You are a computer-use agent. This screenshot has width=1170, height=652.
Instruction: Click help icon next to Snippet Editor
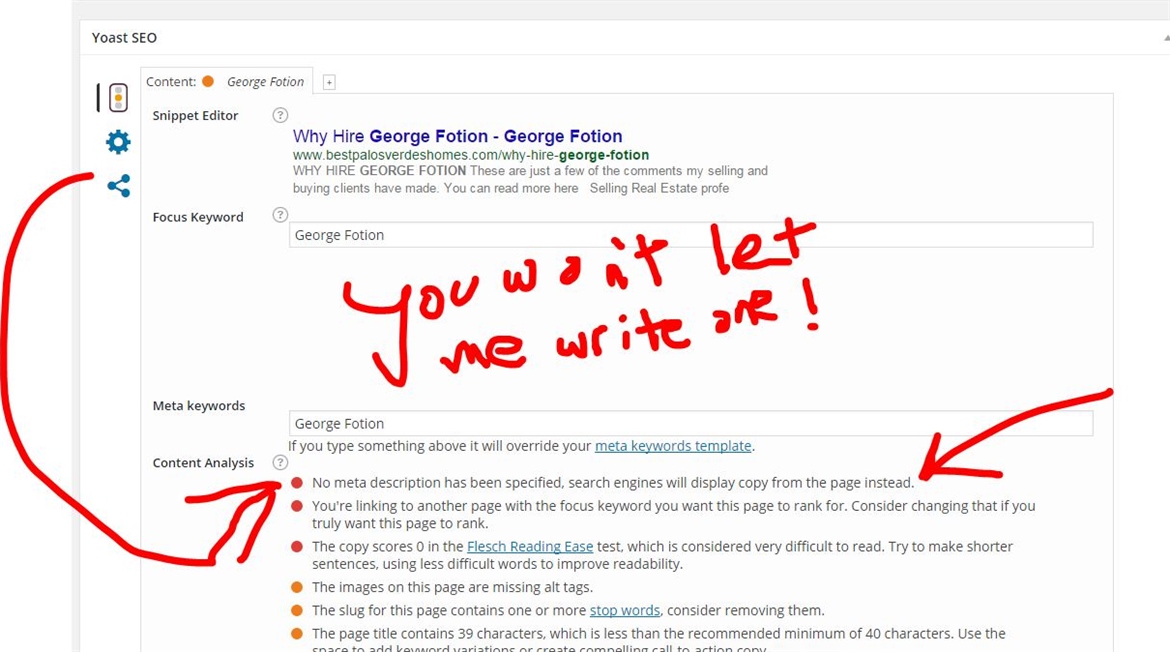[280, 115]
